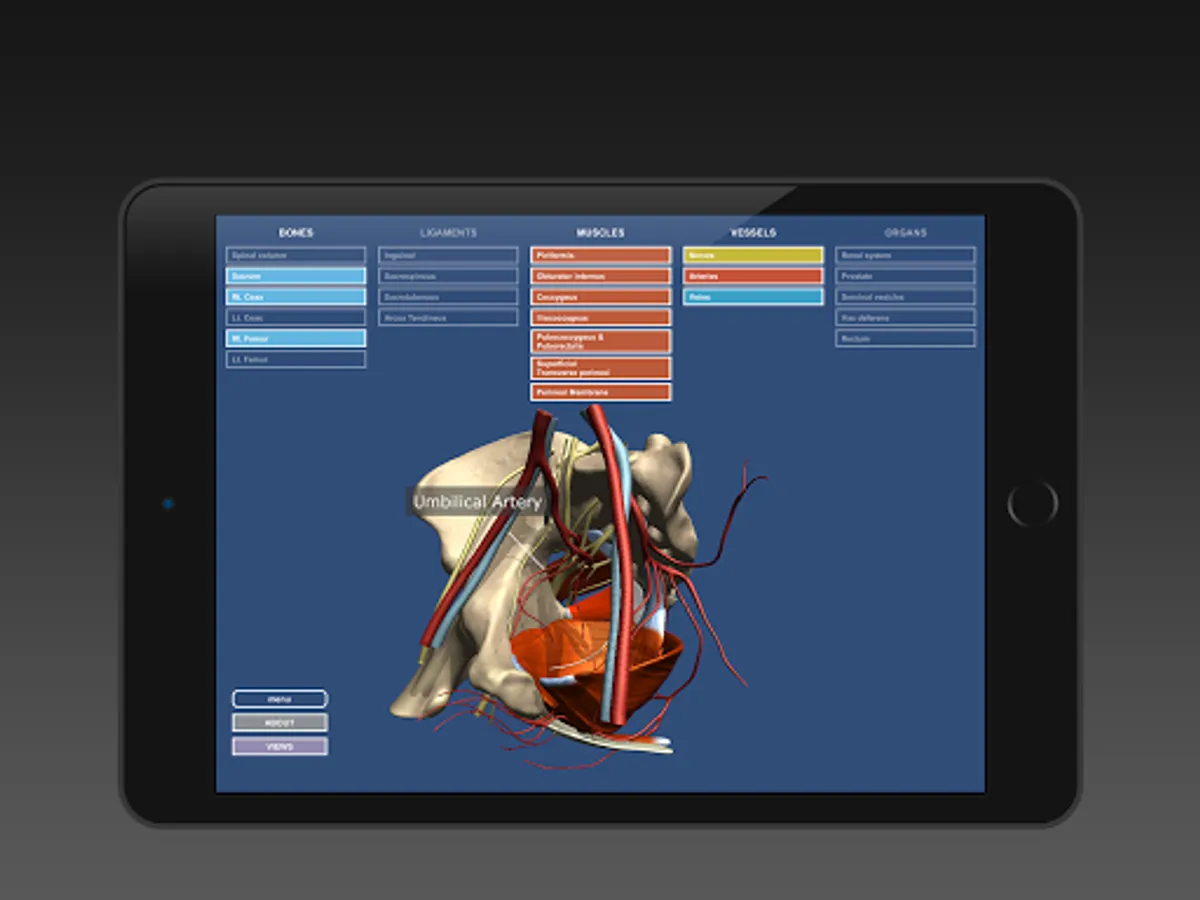Hide the Piriformis muscle
1200x900 pixels.
click(600, 255)
